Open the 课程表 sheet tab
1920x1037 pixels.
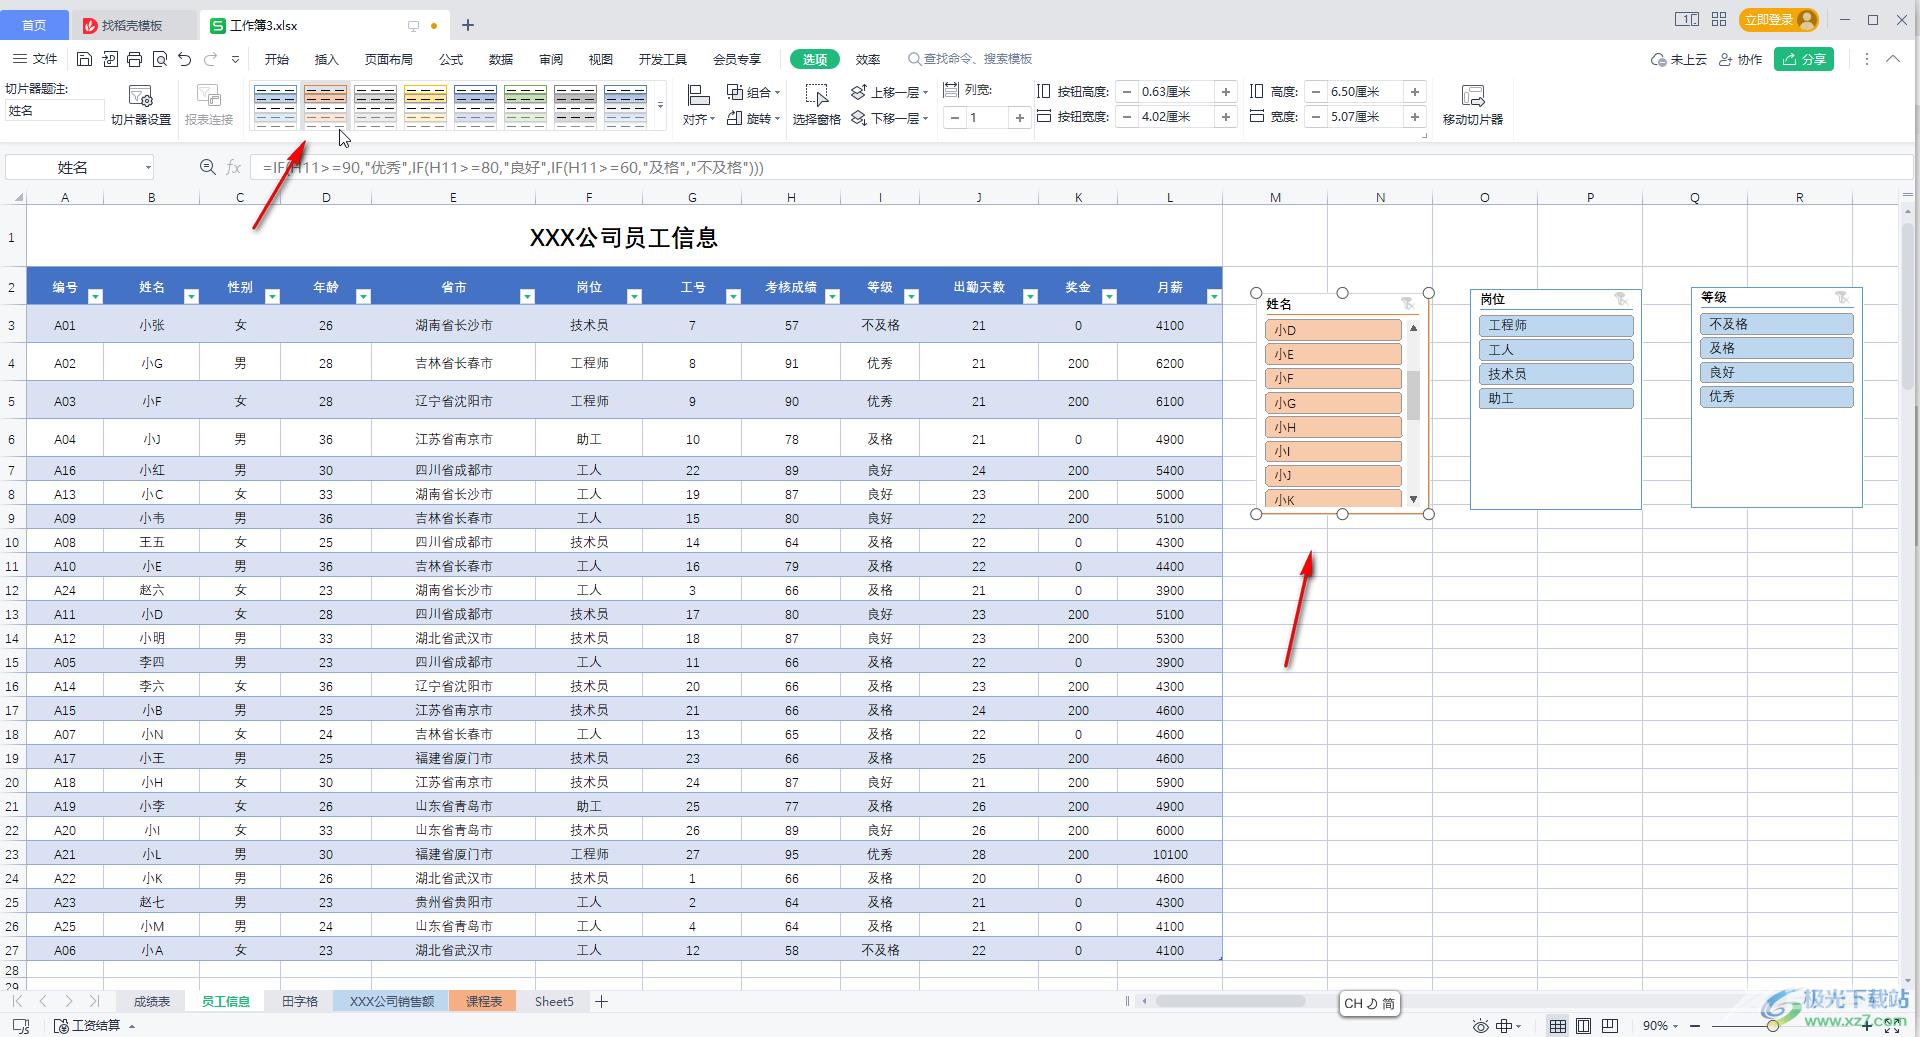point(484,1001)
